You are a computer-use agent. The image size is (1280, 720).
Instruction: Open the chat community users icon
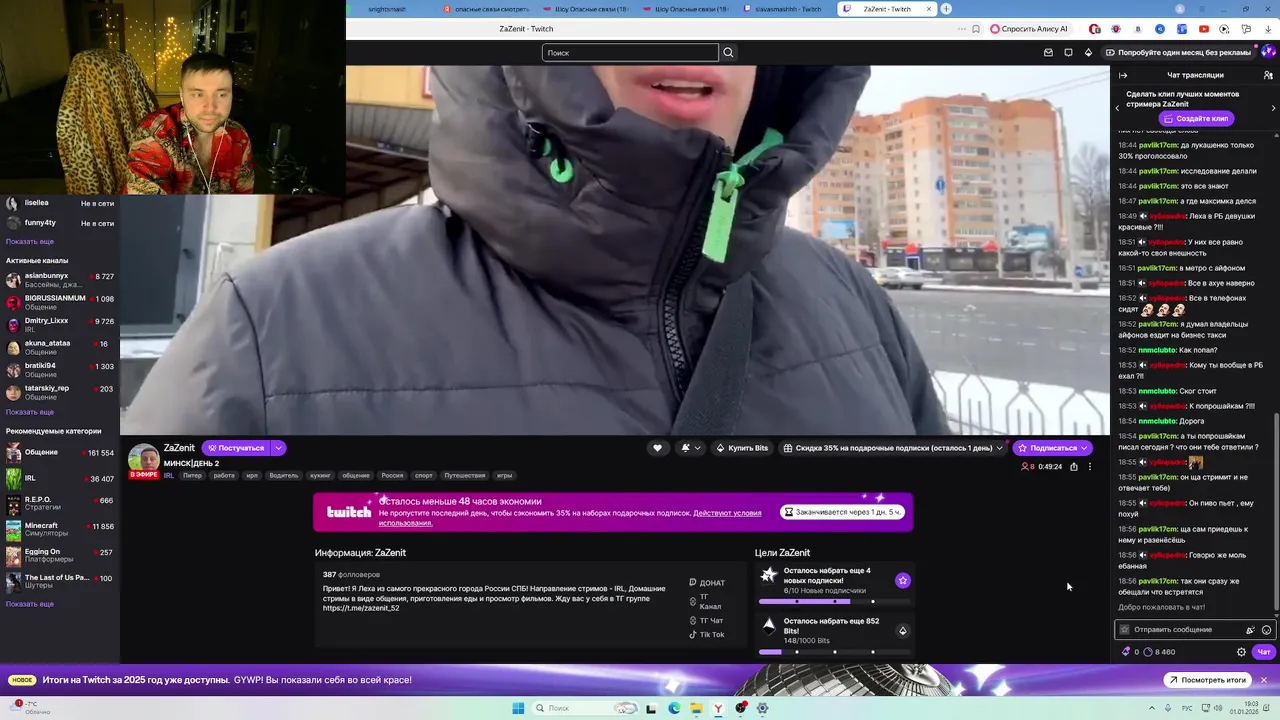click(1268, 75)
